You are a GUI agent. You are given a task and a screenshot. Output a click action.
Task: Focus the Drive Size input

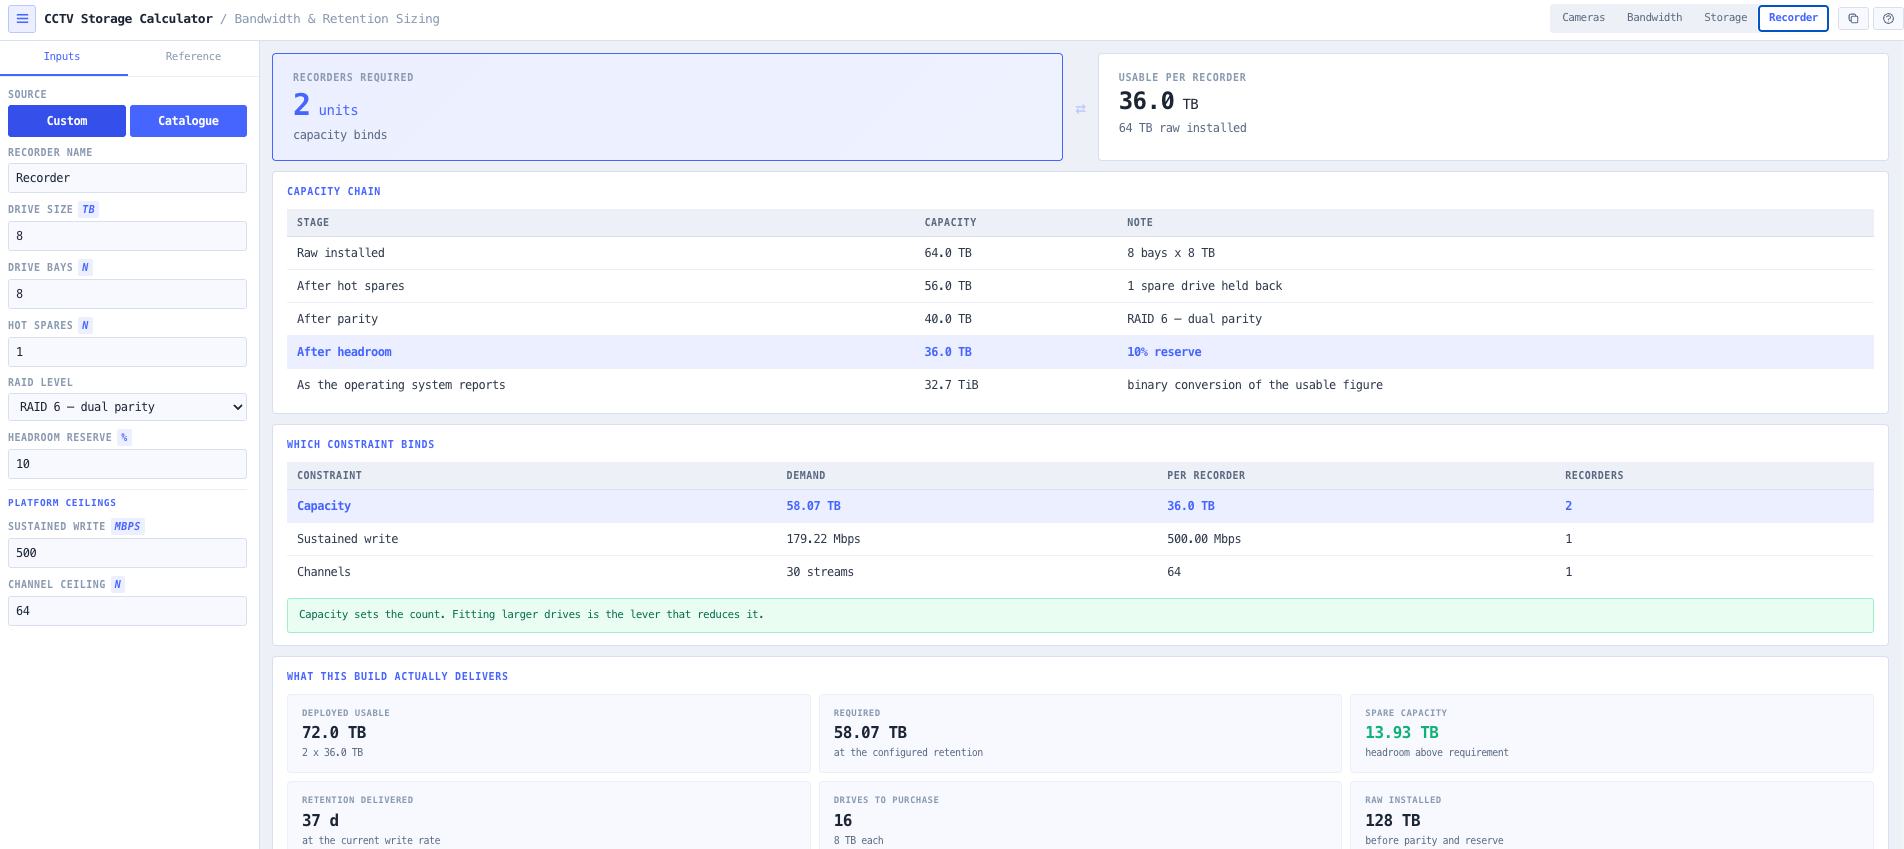point(127,236)
